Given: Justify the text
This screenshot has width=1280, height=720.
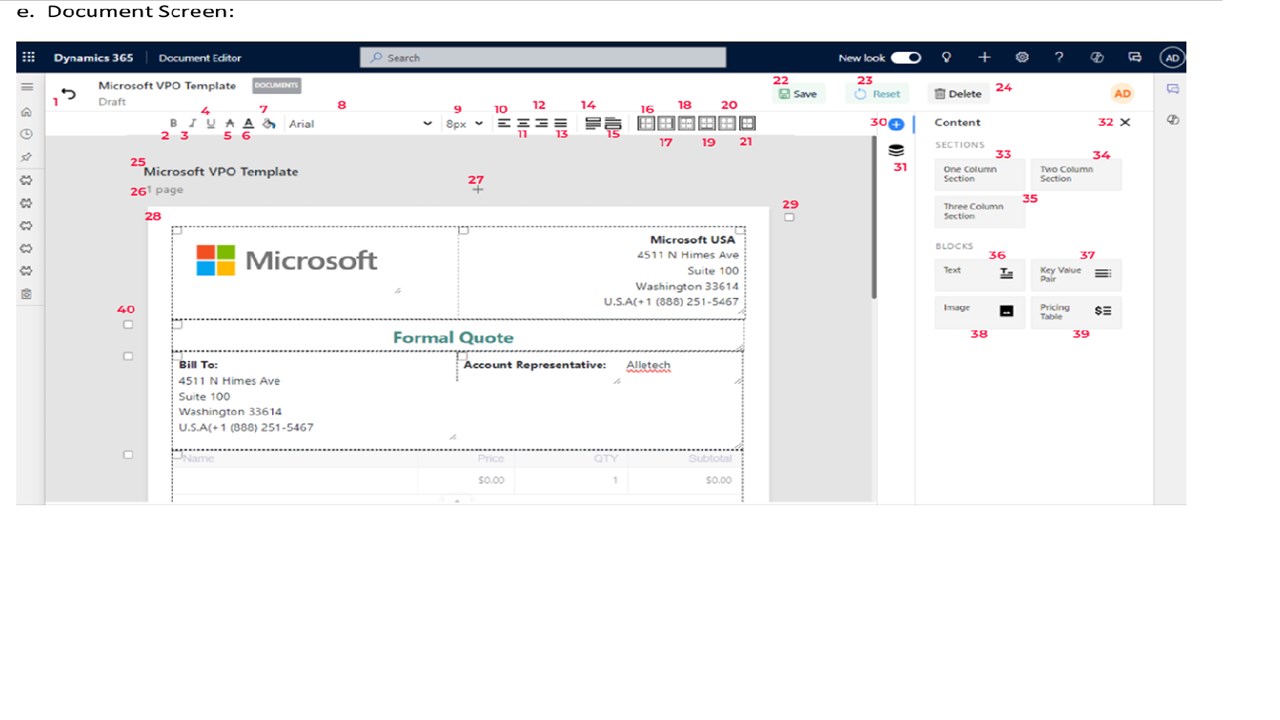Looking at the screenshot, I should [x=561, y=123].
